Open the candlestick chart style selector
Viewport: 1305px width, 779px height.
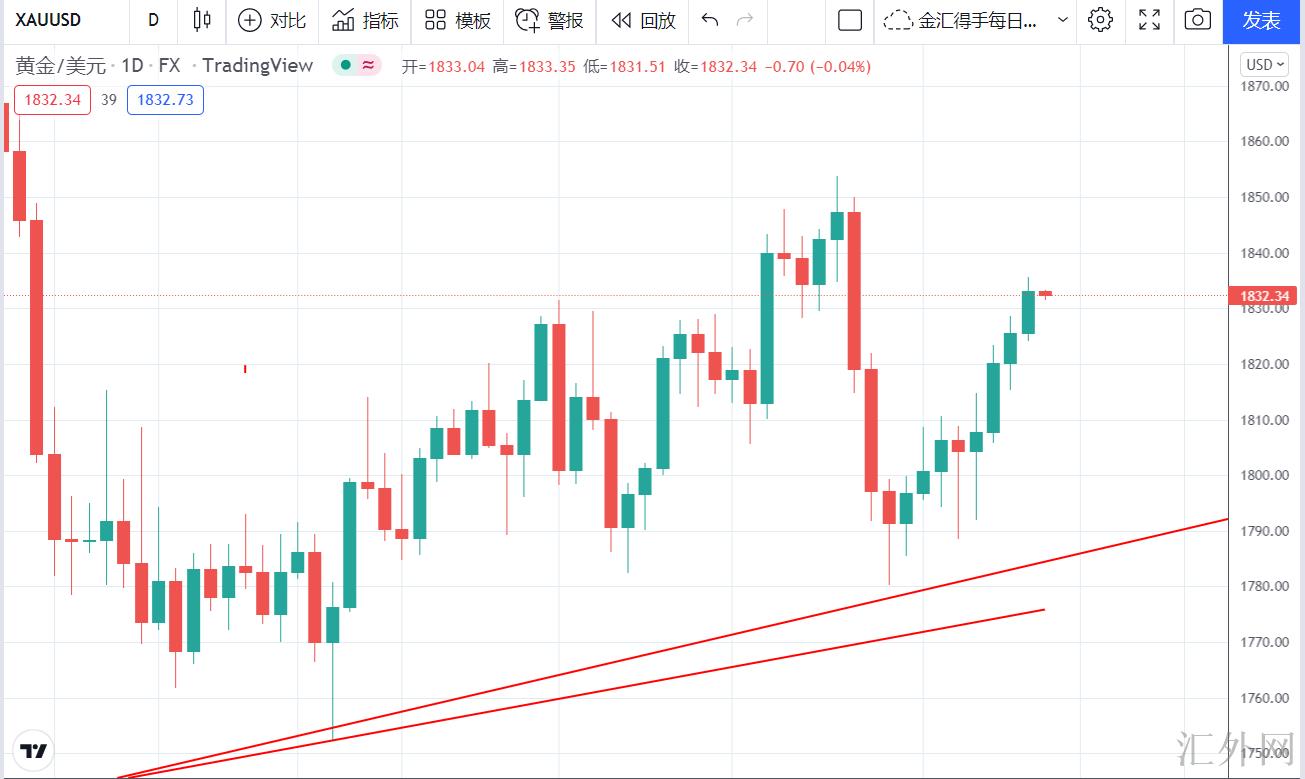click(x=202, y=20)
